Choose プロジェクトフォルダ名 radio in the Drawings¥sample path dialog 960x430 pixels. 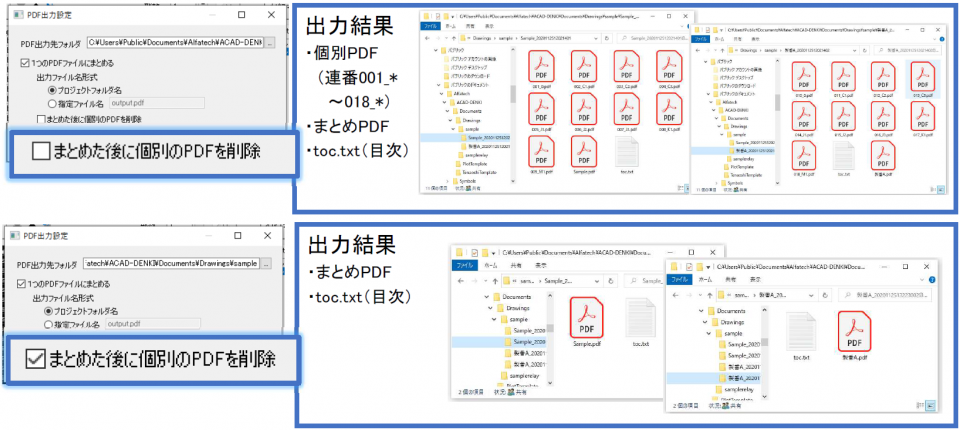[x=47, y=311]
